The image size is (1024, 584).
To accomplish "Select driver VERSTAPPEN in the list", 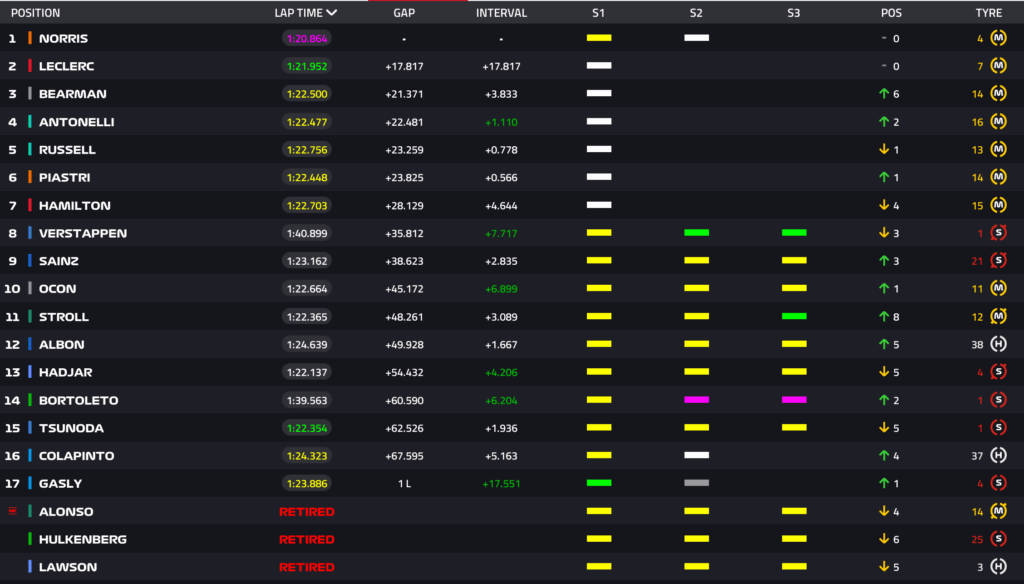I will click(82, 233).
